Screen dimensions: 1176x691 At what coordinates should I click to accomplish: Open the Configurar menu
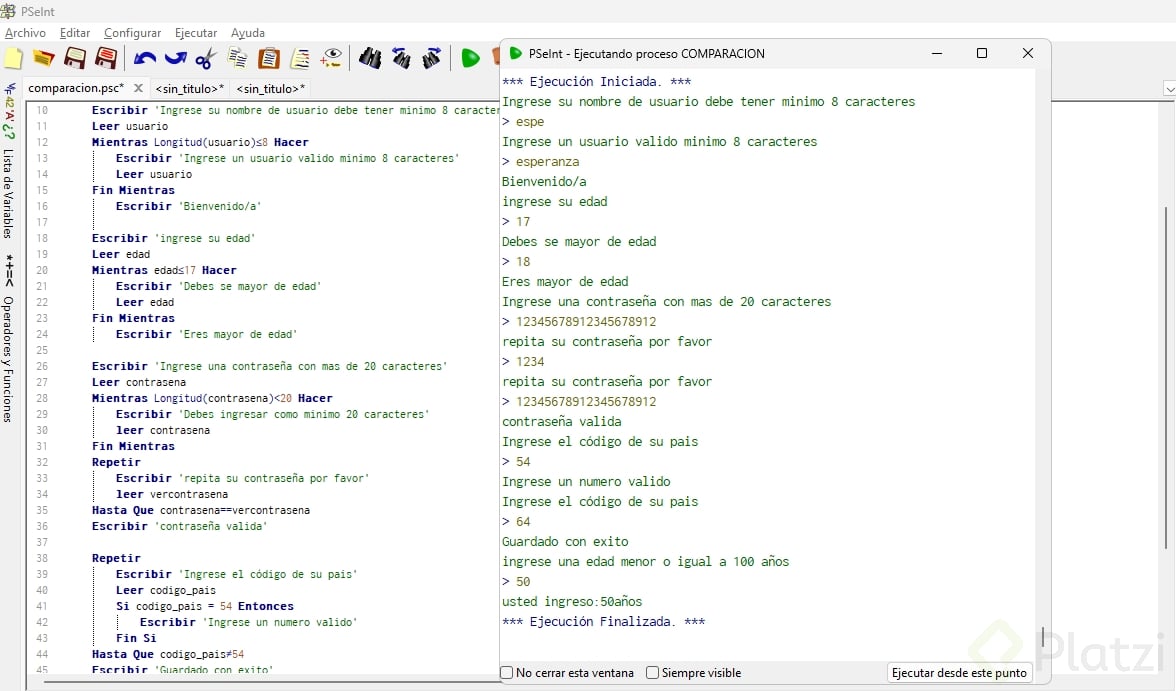(133, 33)
